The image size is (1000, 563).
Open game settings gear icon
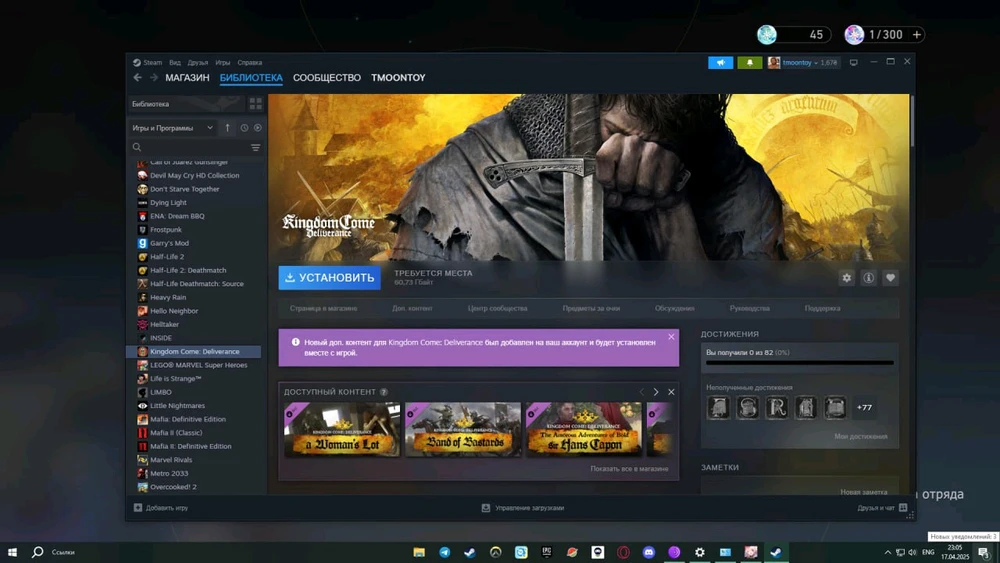point(846,278)
